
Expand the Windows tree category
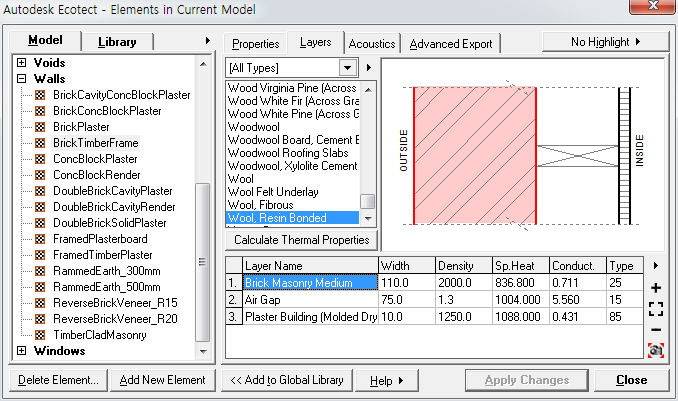(x=22, y=351)
